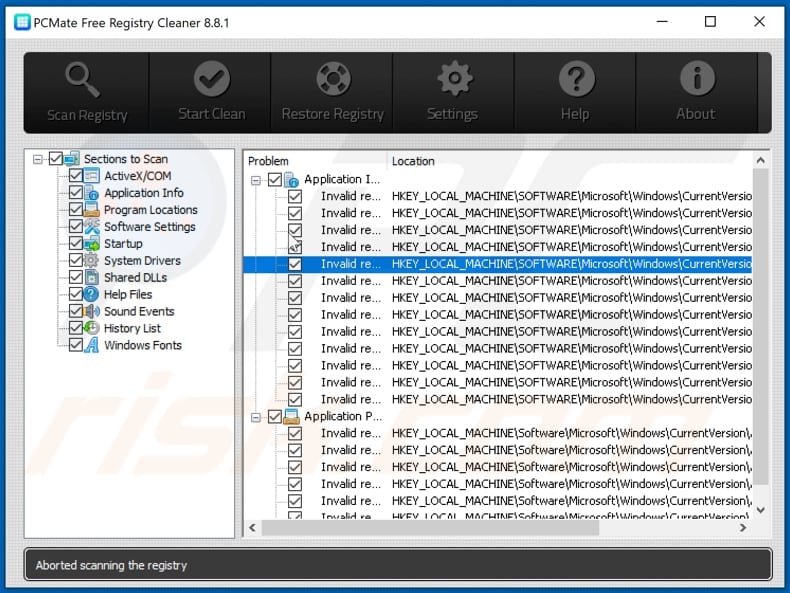This screenshot has height=593, width=790.
Task: Click the About label in toolbar
Action: 696,114
